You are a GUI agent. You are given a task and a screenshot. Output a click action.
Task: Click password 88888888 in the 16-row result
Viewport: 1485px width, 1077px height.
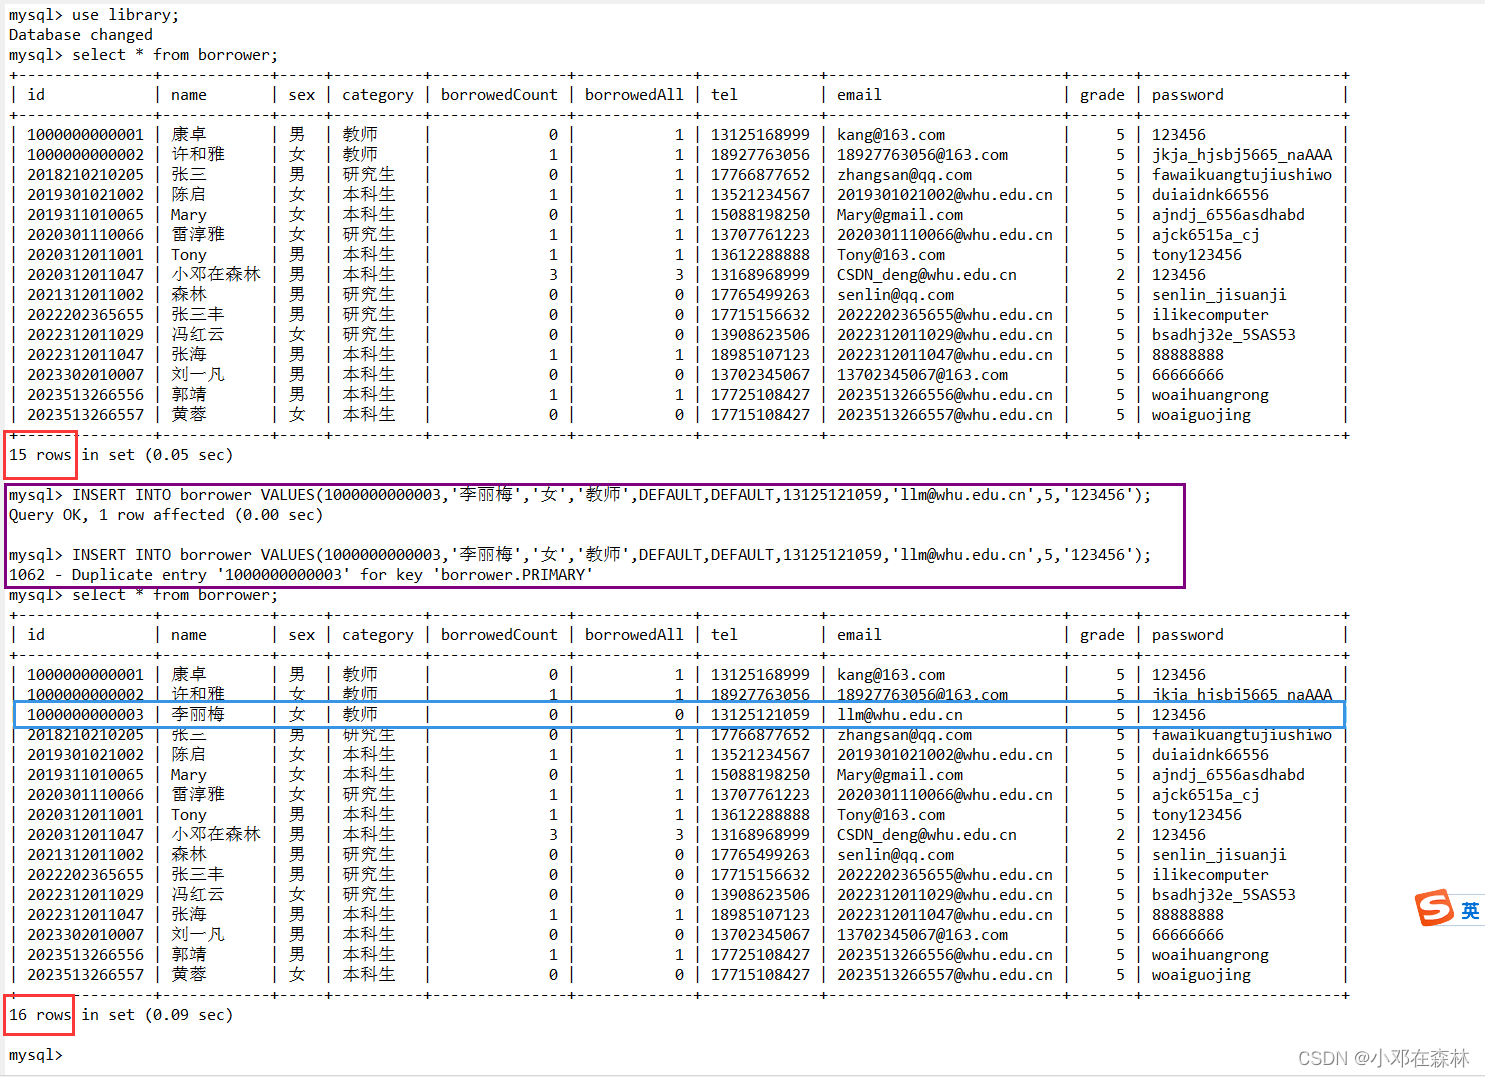tap(1188, 915)
